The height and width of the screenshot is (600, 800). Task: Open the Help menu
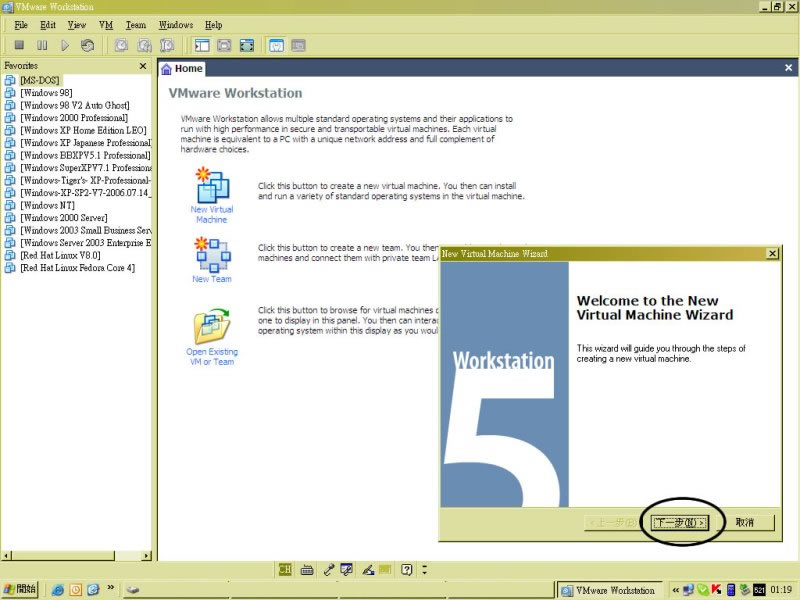213,25
